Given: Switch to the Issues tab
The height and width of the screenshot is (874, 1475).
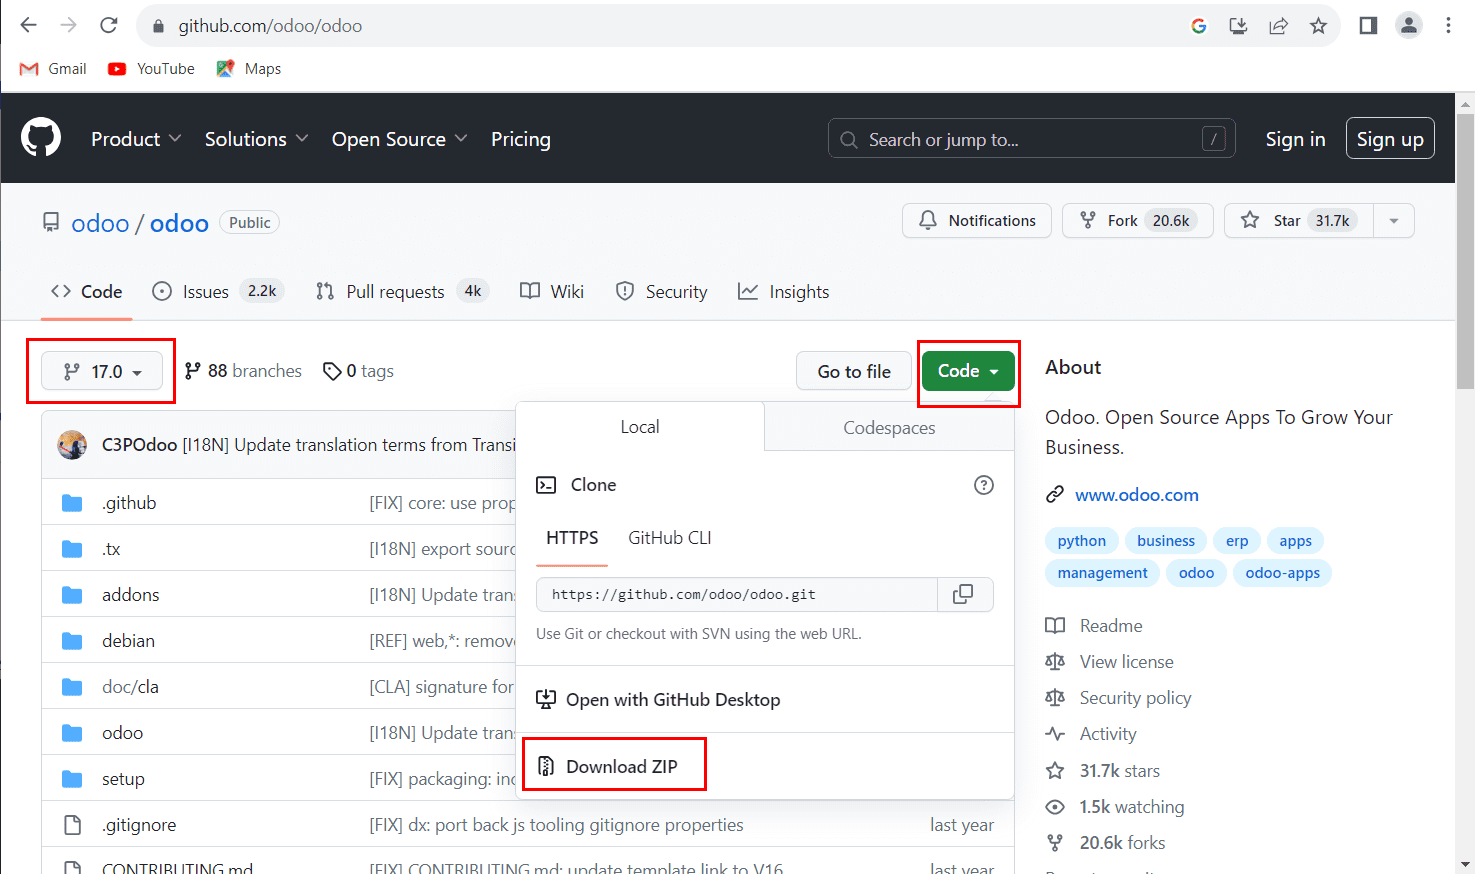Looking at the screenshot, I should (x=218, y=292).
